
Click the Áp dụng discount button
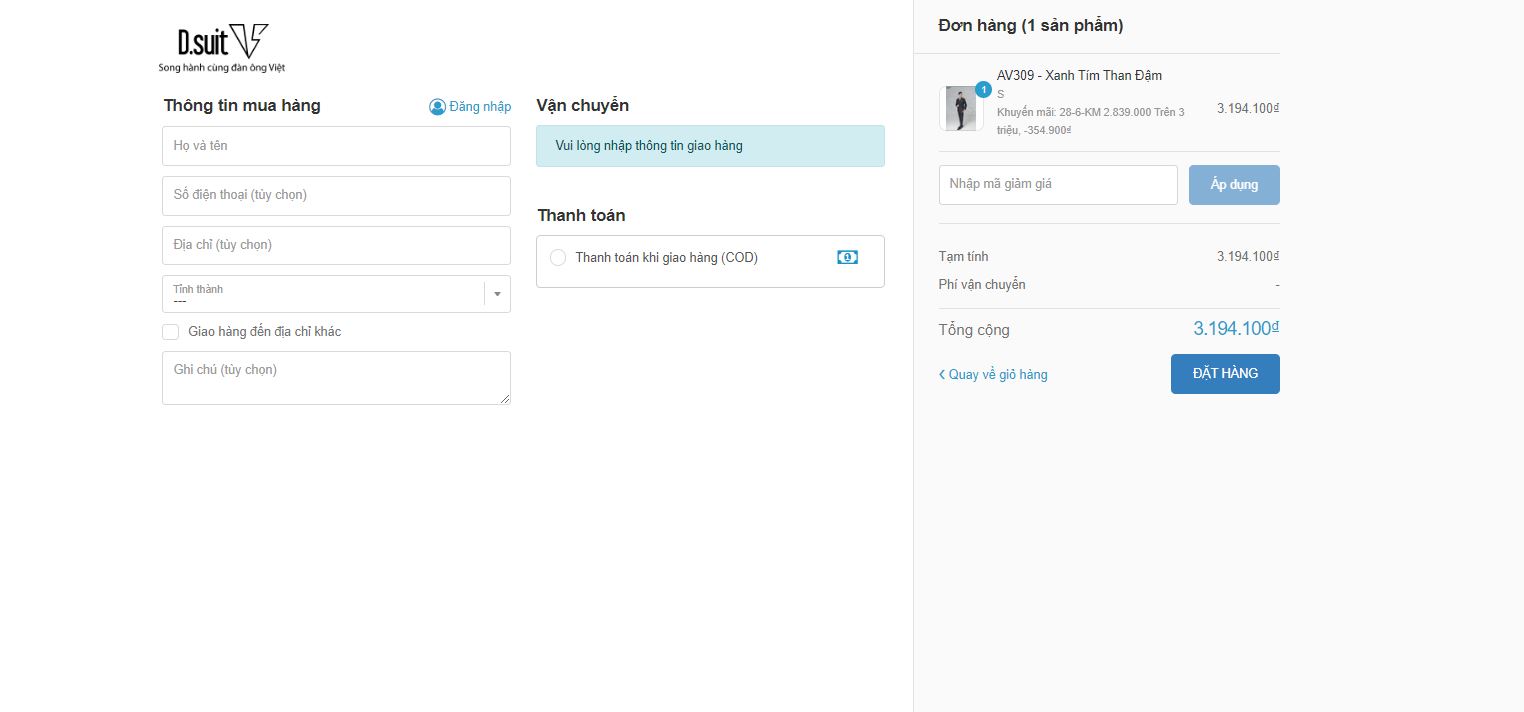(1233, 185)
